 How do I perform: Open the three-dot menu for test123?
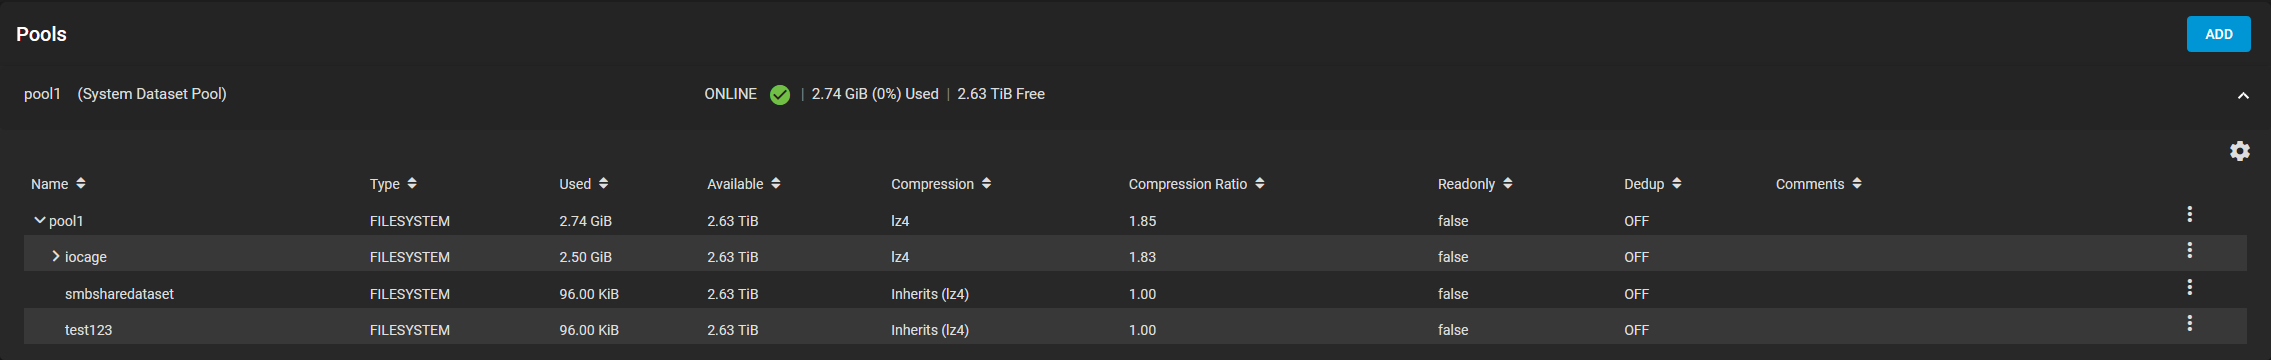pos(2189,323)
